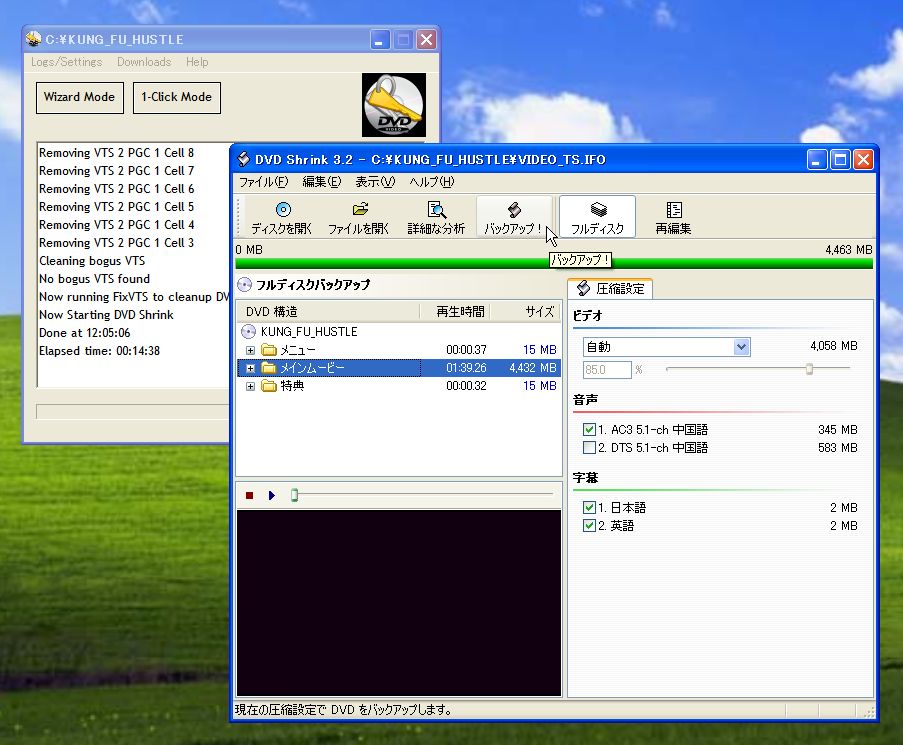Image resolution: width=903 pixels, height=745 pixels.
Task: Click the 4,432 MB size cell
Action: pyautogui.click(x=533, y=368)
